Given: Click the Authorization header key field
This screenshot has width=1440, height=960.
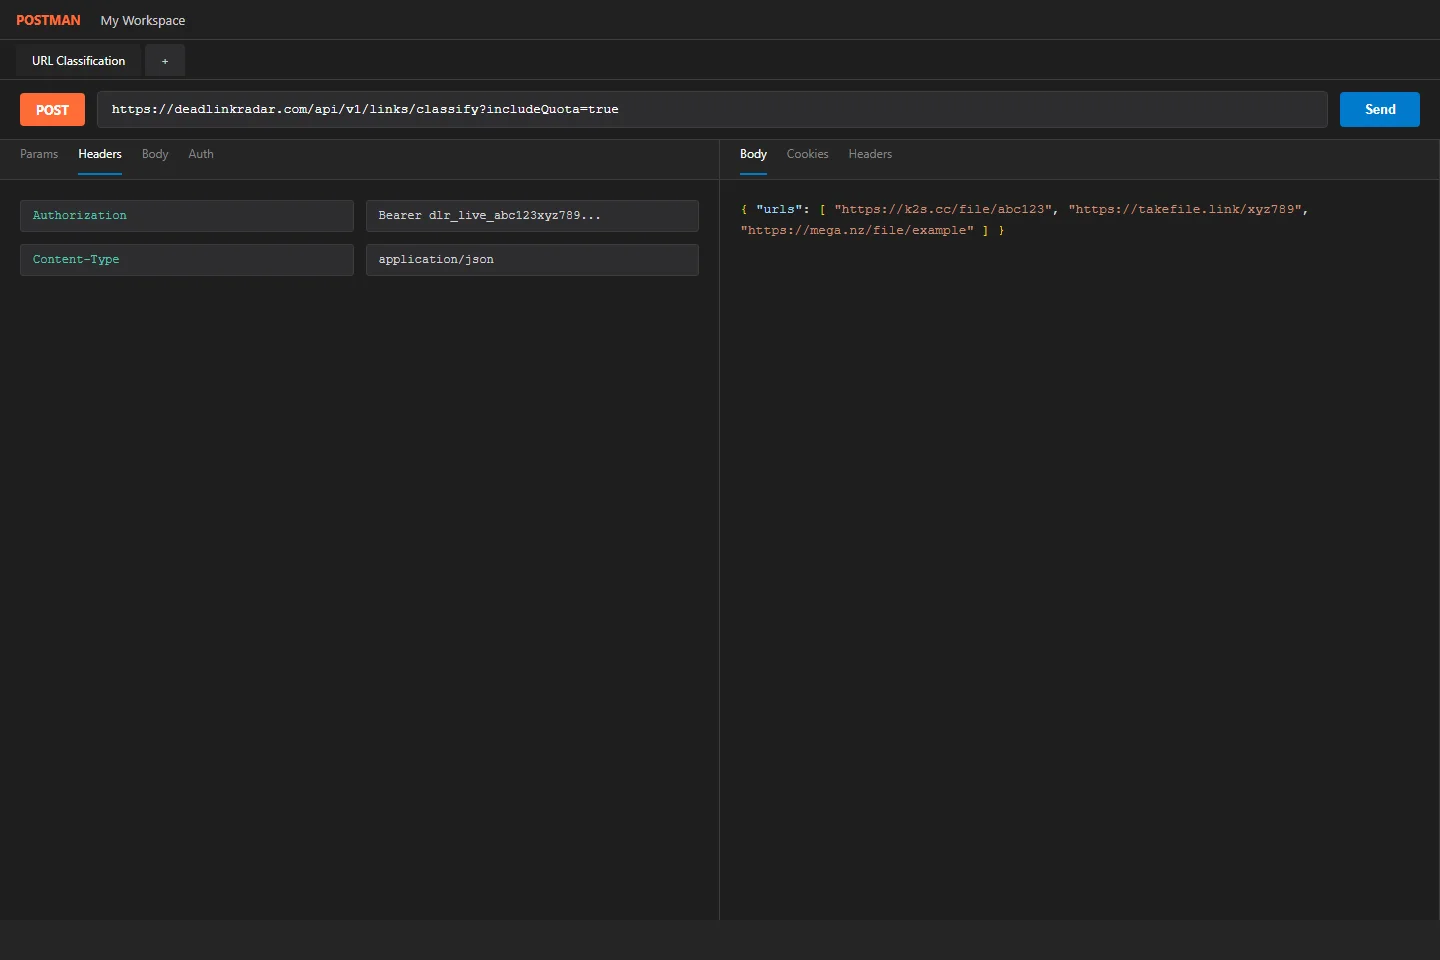Looking at the screenshot, I should pos(187,216).
